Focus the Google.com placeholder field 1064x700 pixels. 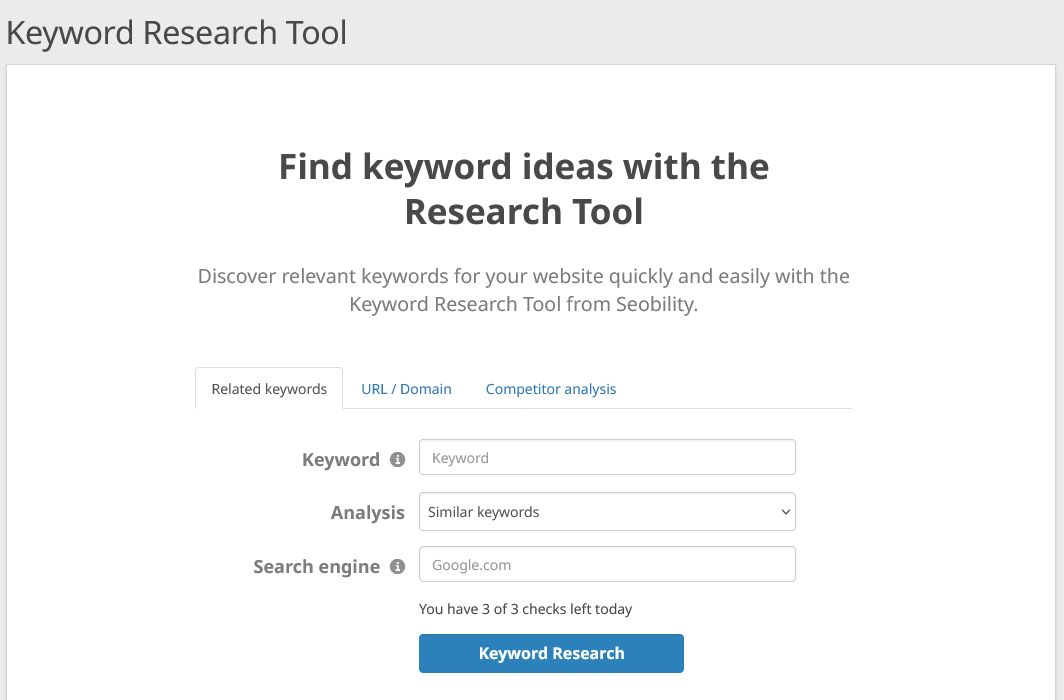point(607,564)
